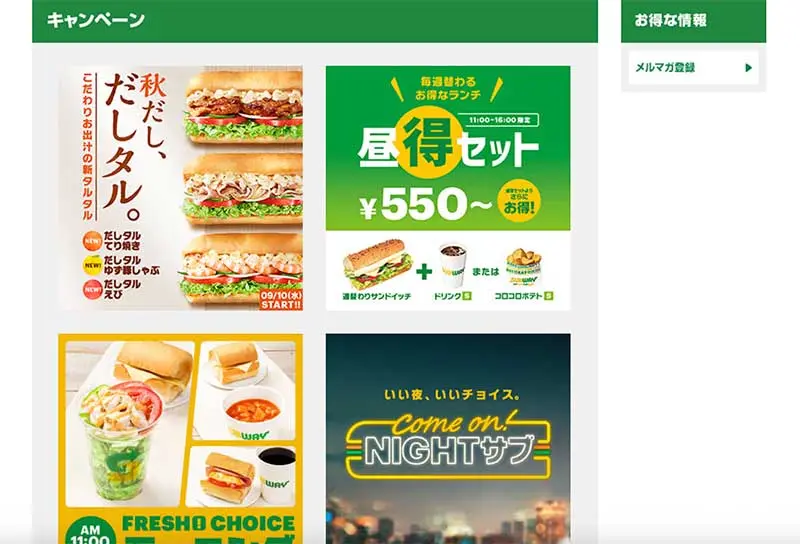This screenshot has height=544, width=800.
Task: Click the 11:00-16:00限定 time label
Action: (498, 120)
